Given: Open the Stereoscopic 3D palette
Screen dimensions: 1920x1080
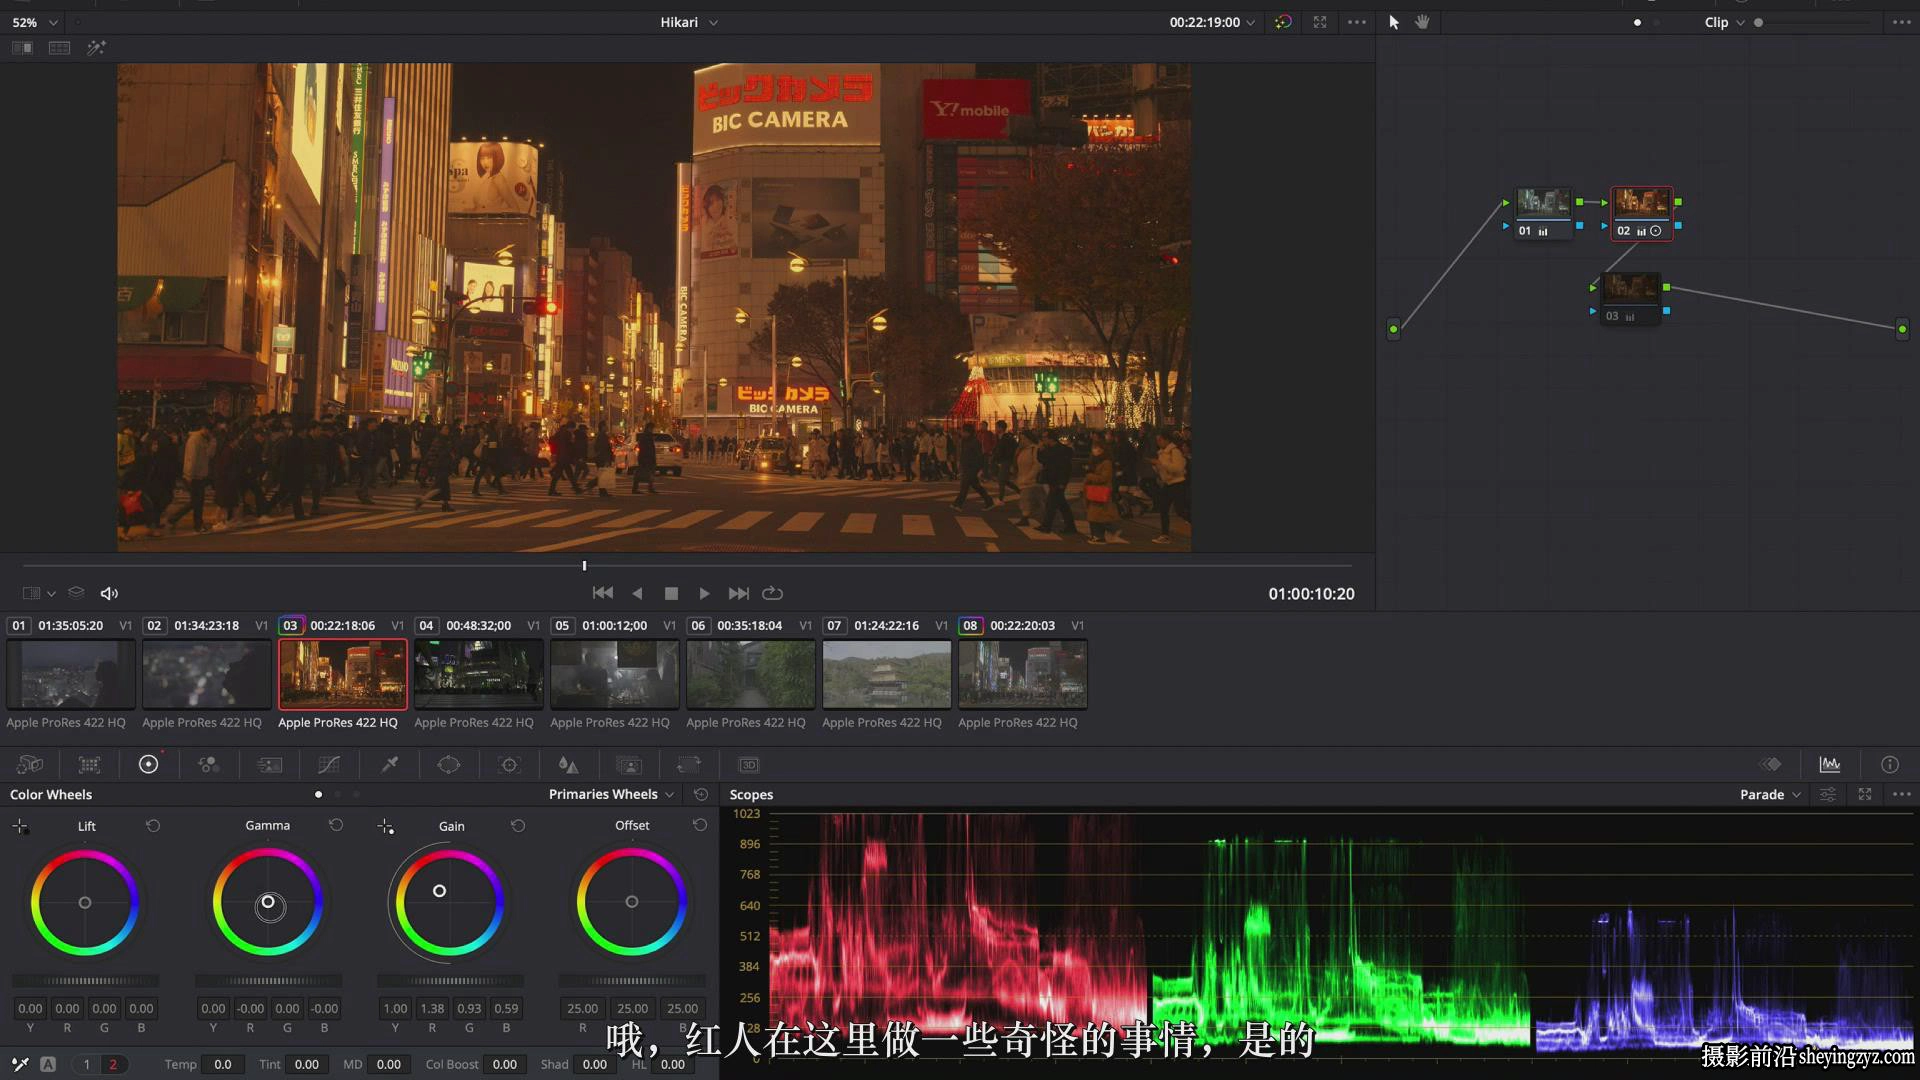Looking at the screenshot, I should pyautogui.click(x=749, y=765).
